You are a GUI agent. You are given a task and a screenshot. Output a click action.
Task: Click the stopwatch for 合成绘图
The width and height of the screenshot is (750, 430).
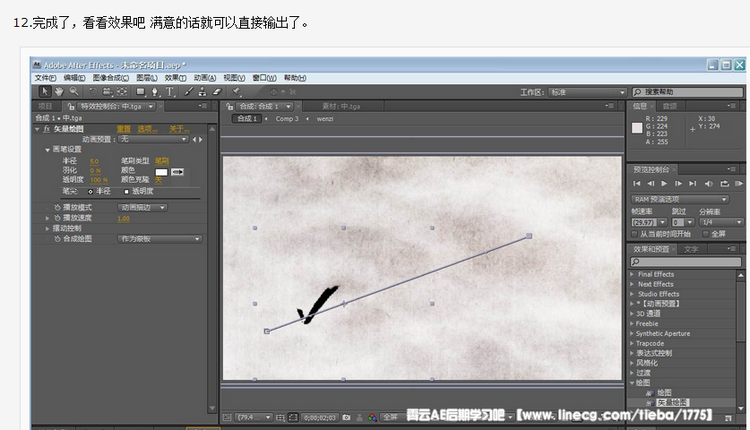coord(57,239)
